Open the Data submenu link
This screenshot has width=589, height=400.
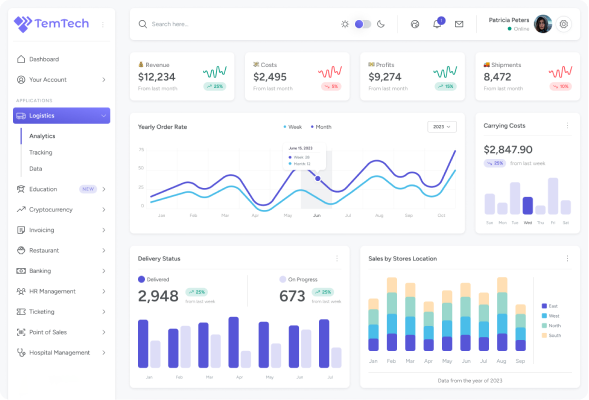36,169
